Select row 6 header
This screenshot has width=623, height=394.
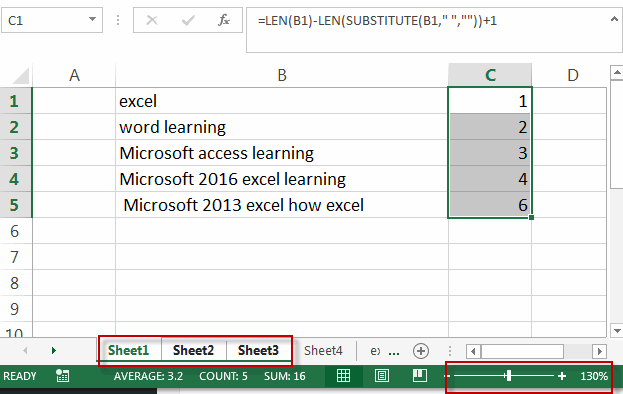point(14,231)
